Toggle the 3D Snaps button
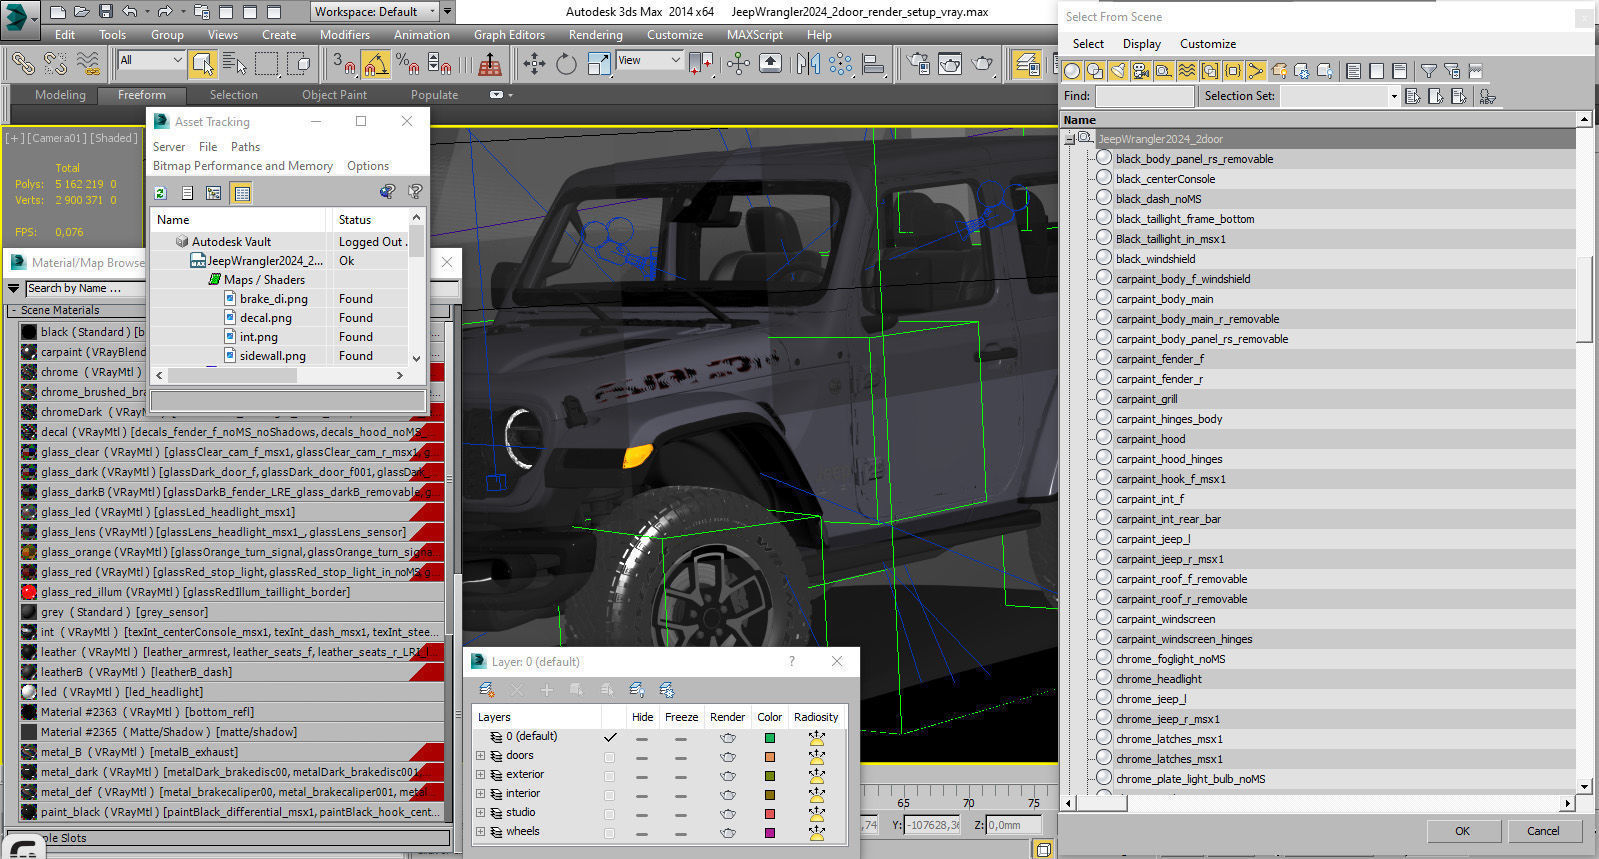This screenshot has height=859, width=1599. point(344,64)
